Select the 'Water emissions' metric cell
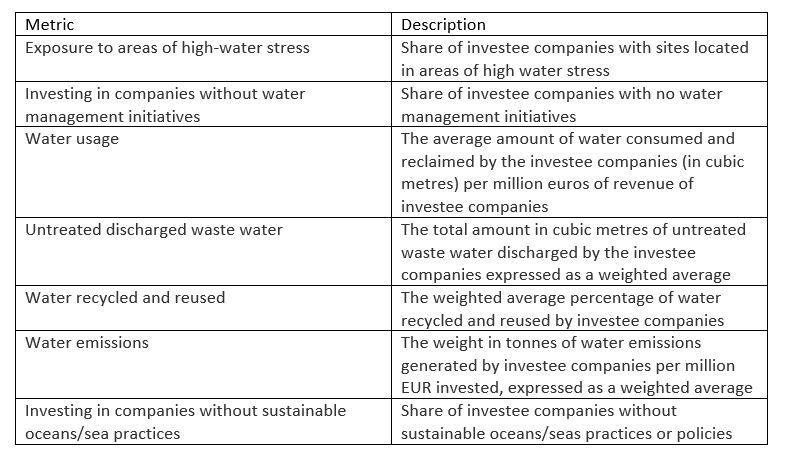789x463 pixels. 203,364
